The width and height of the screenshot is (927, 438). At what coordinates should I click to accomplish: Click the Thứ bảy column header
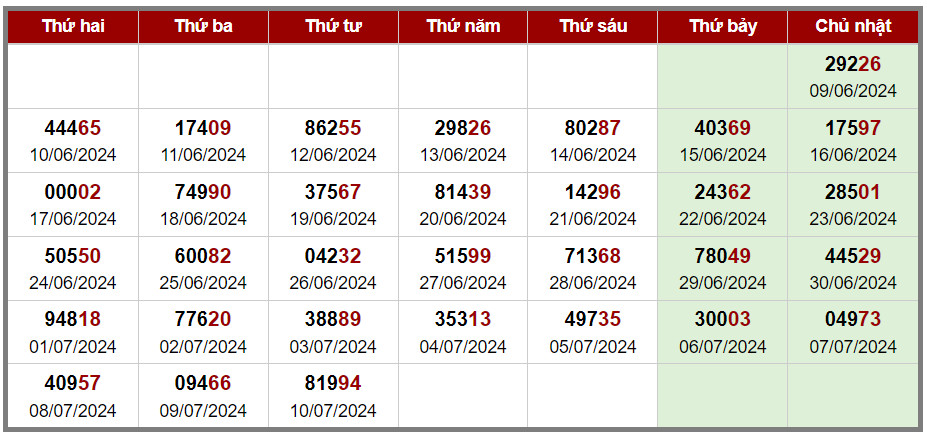point(722,27)
